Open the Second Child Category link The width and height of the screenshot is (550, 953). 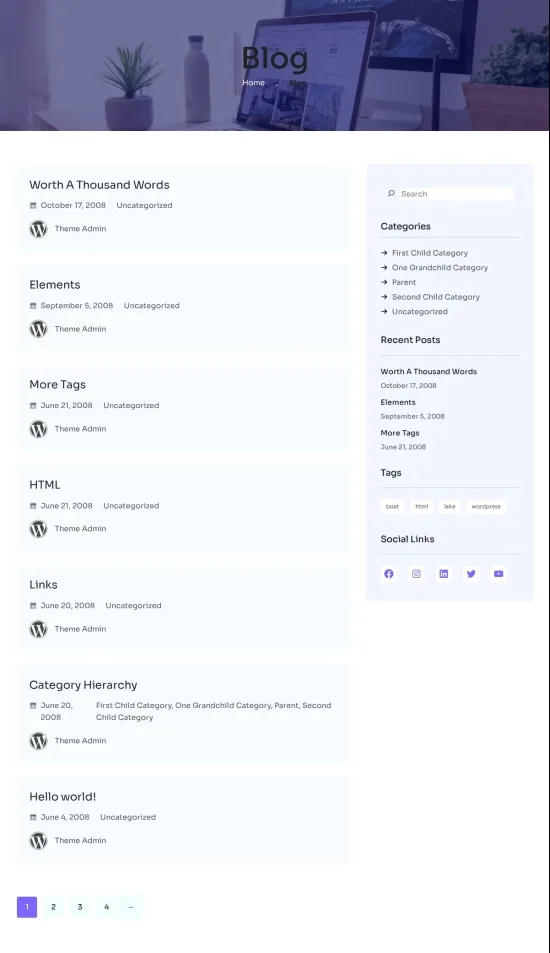pos(436,297)
